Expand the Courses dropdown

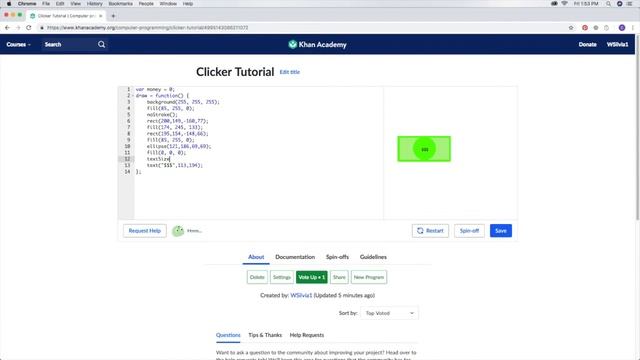click(18, 44)
